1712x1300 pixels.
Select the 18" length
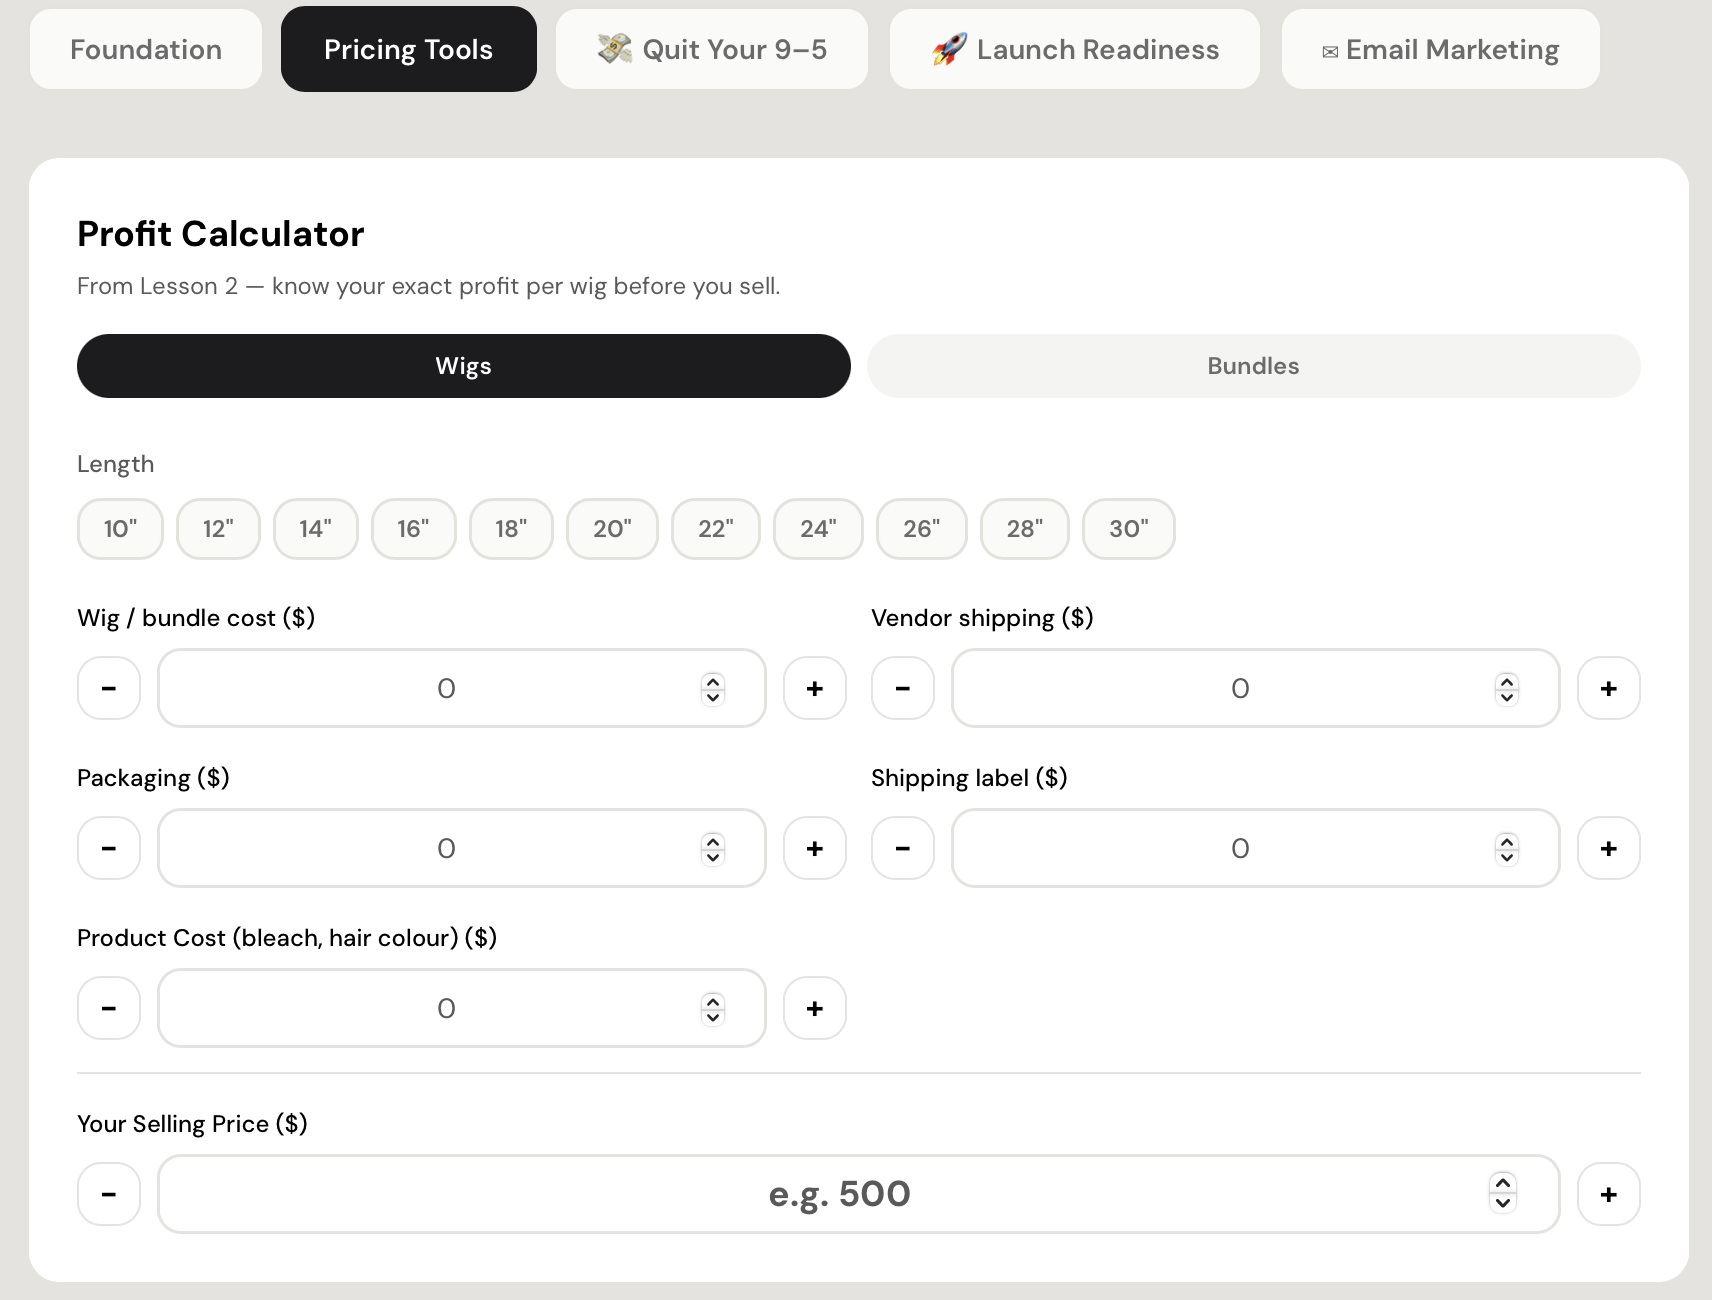tap(511, 529)
